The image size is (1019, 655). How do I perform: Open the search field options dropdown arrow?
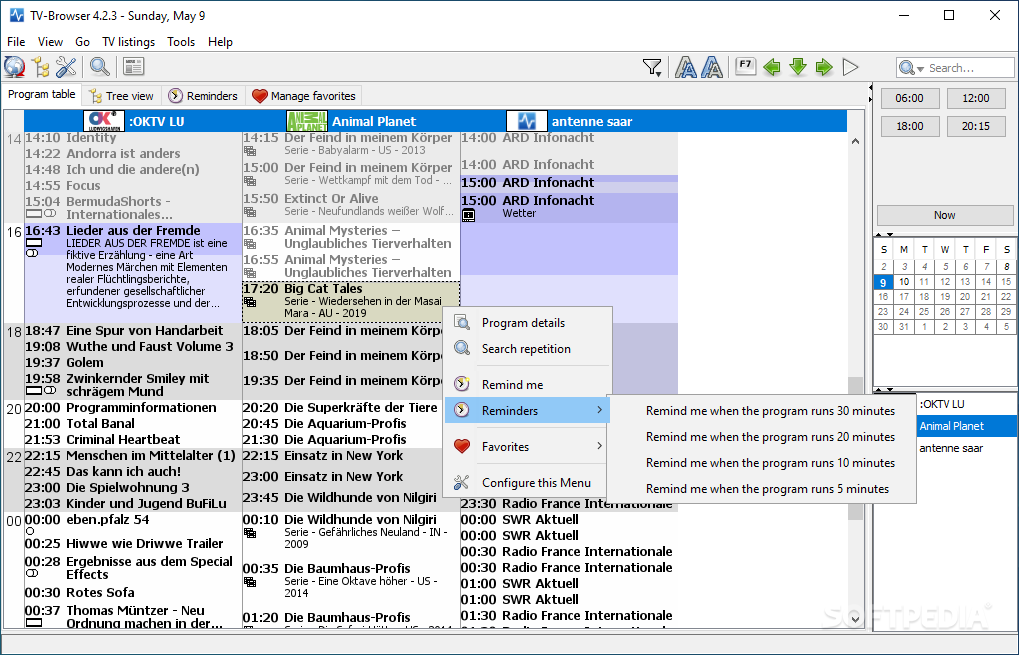[921, 70]
